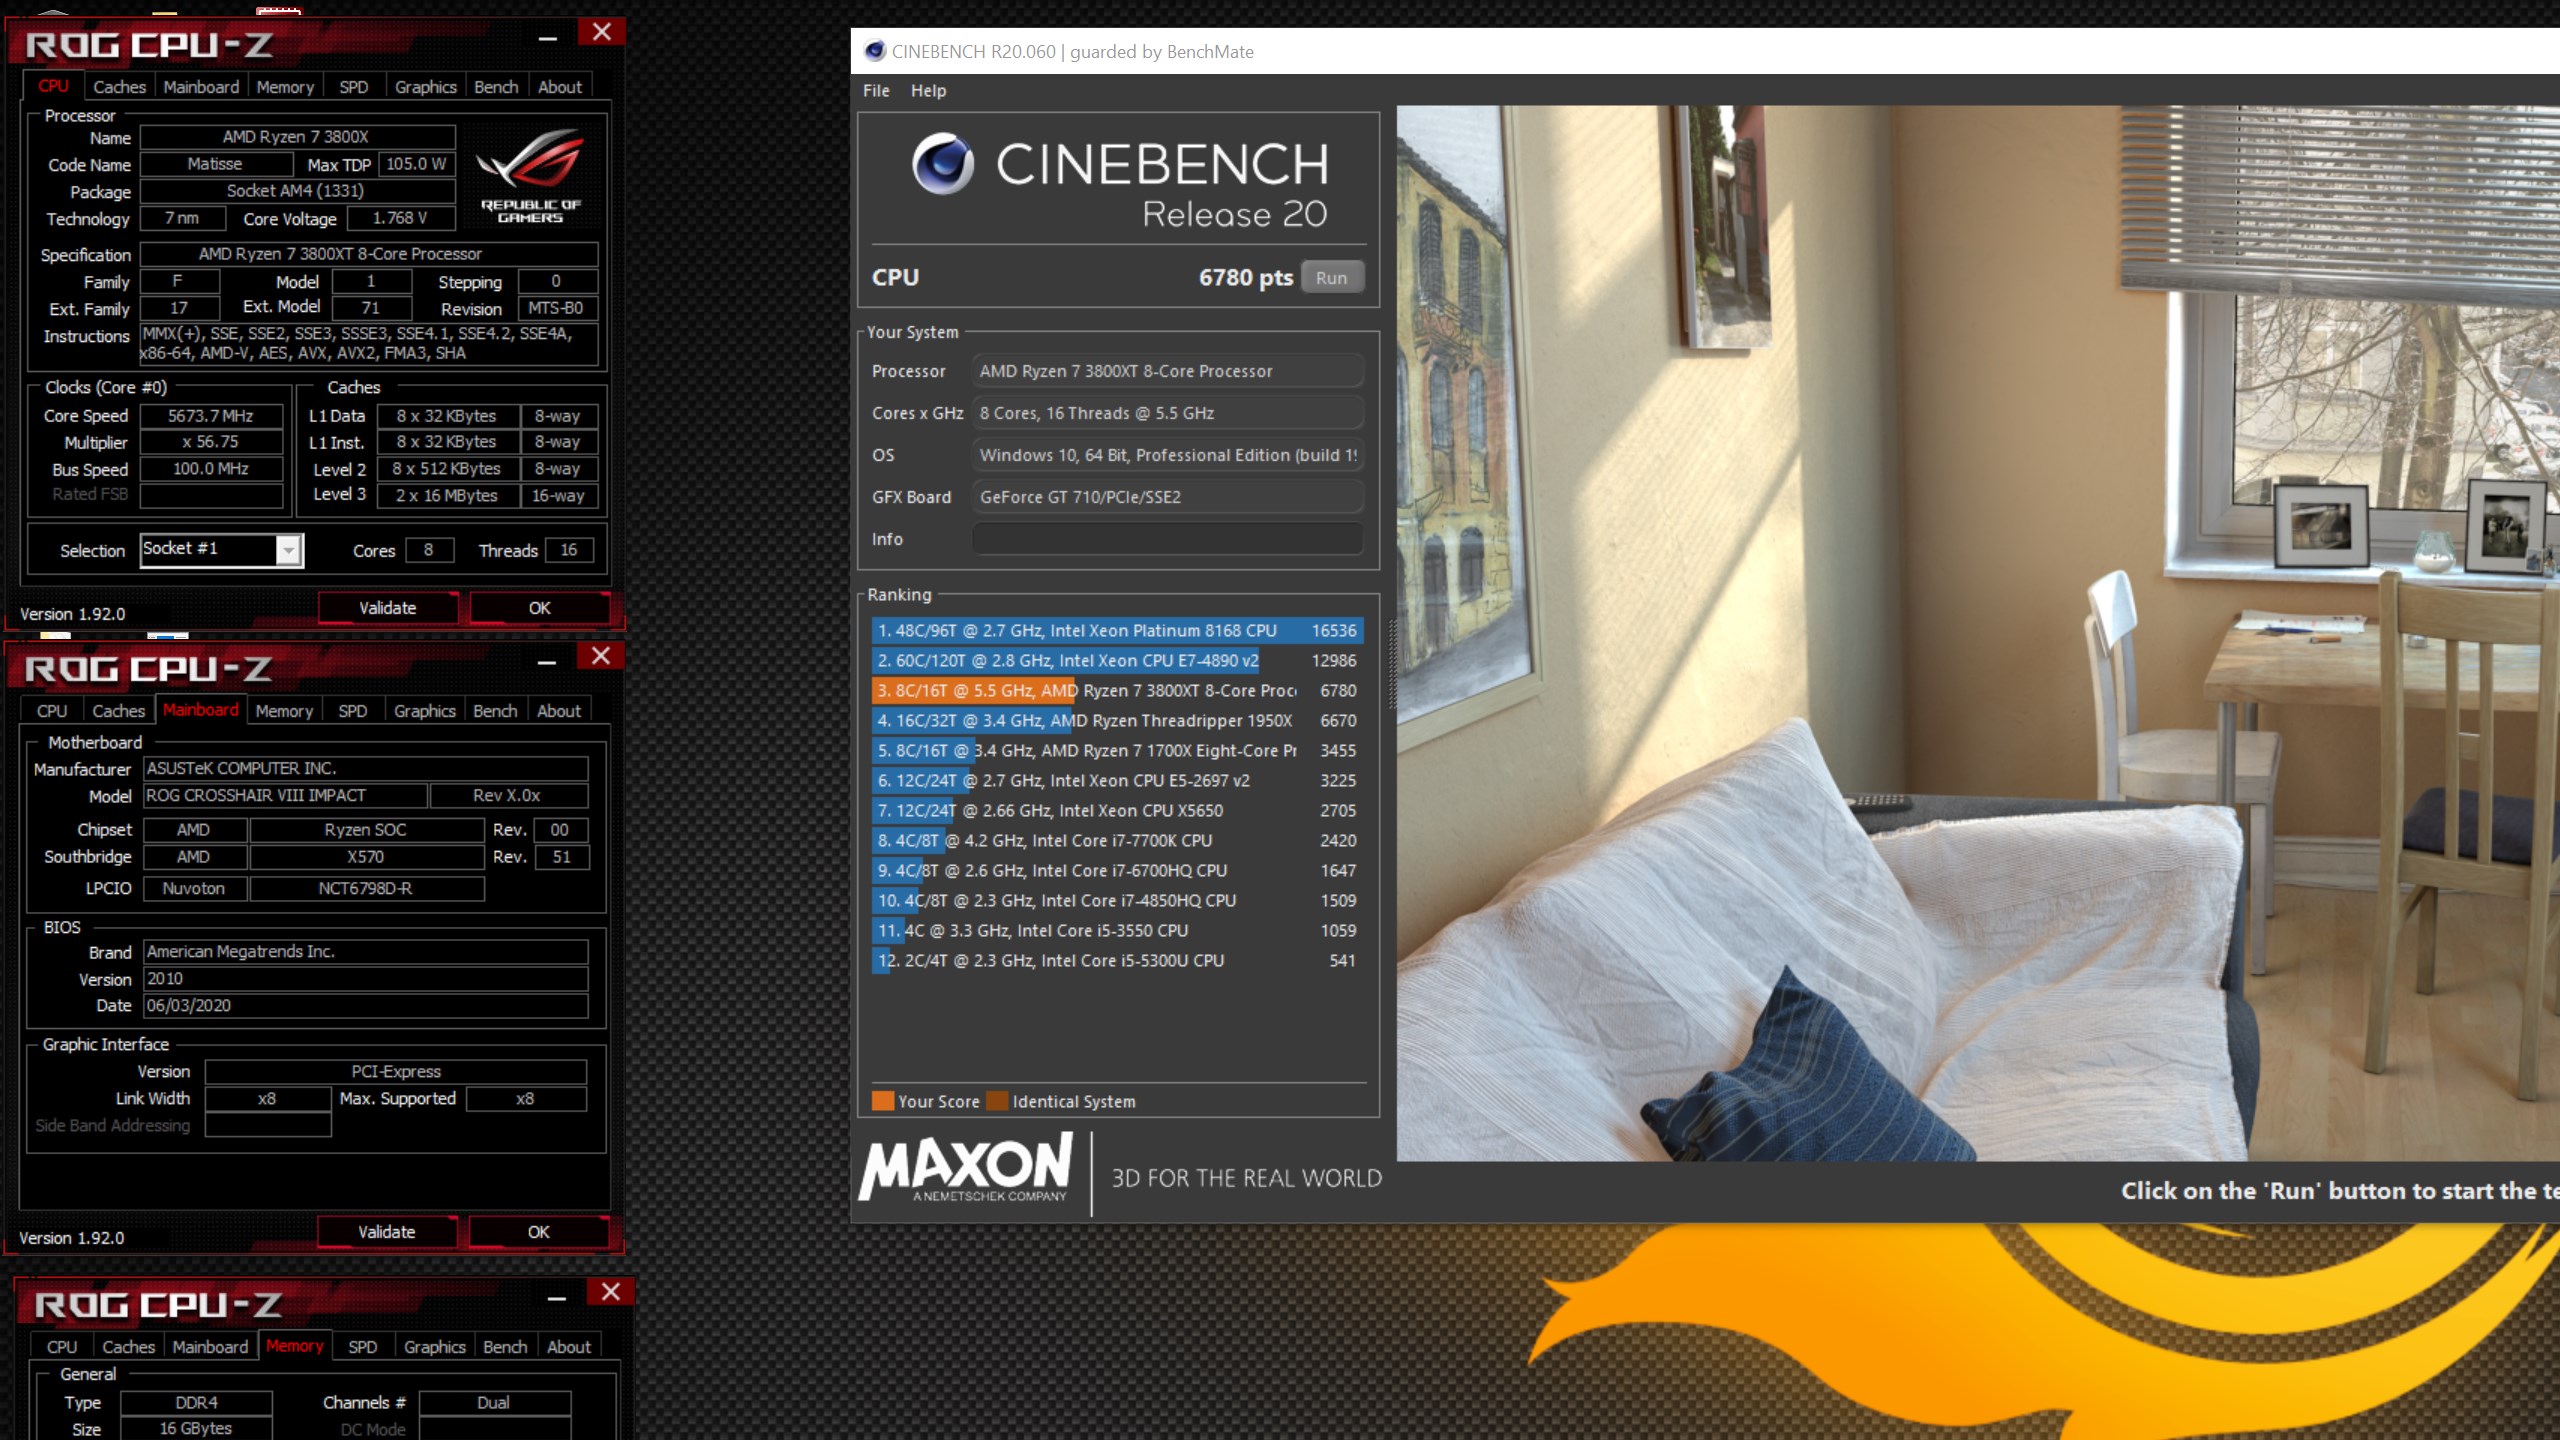Viewport: 2560px width, 1440px height.
Task: Click the brown Identical System legend swatch
Action: (x=996, y=1101)
